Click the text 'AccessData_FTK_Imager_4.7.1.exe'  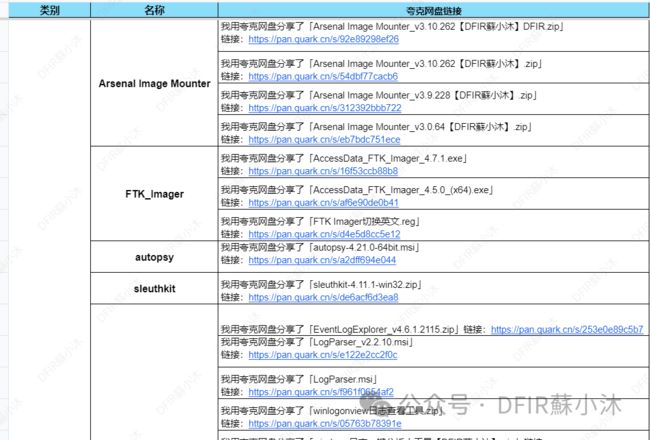[x=388, y=158]
